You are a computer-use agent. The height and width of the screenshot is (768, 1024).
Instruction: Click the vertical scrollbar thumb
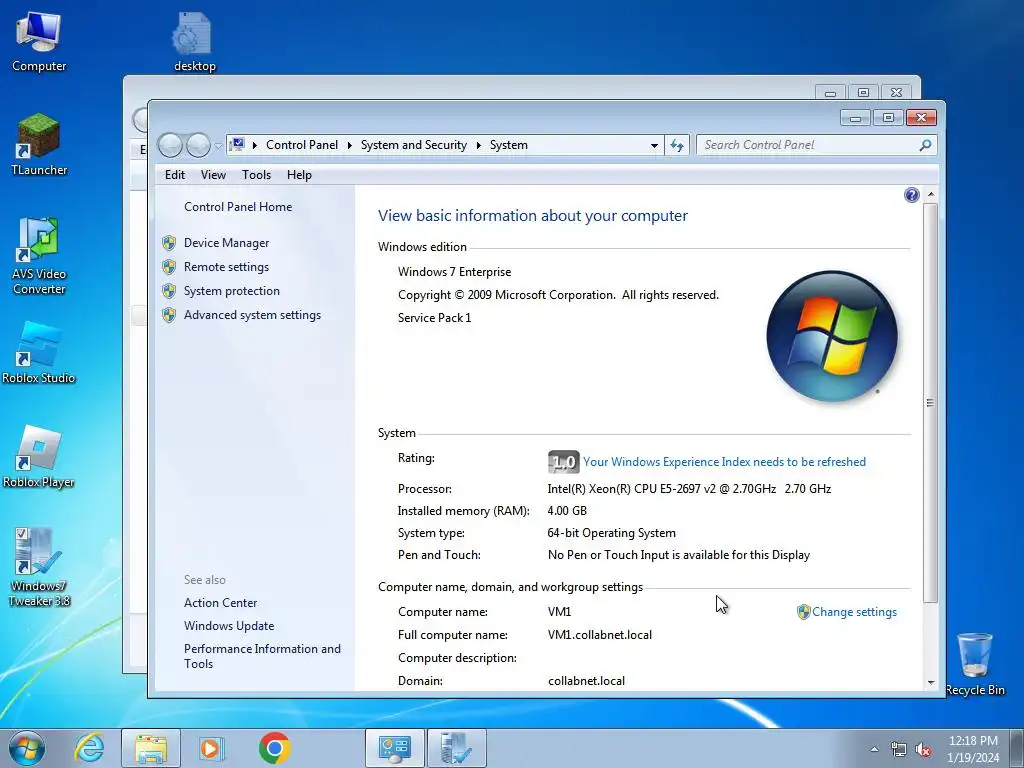tap(931, 402)
